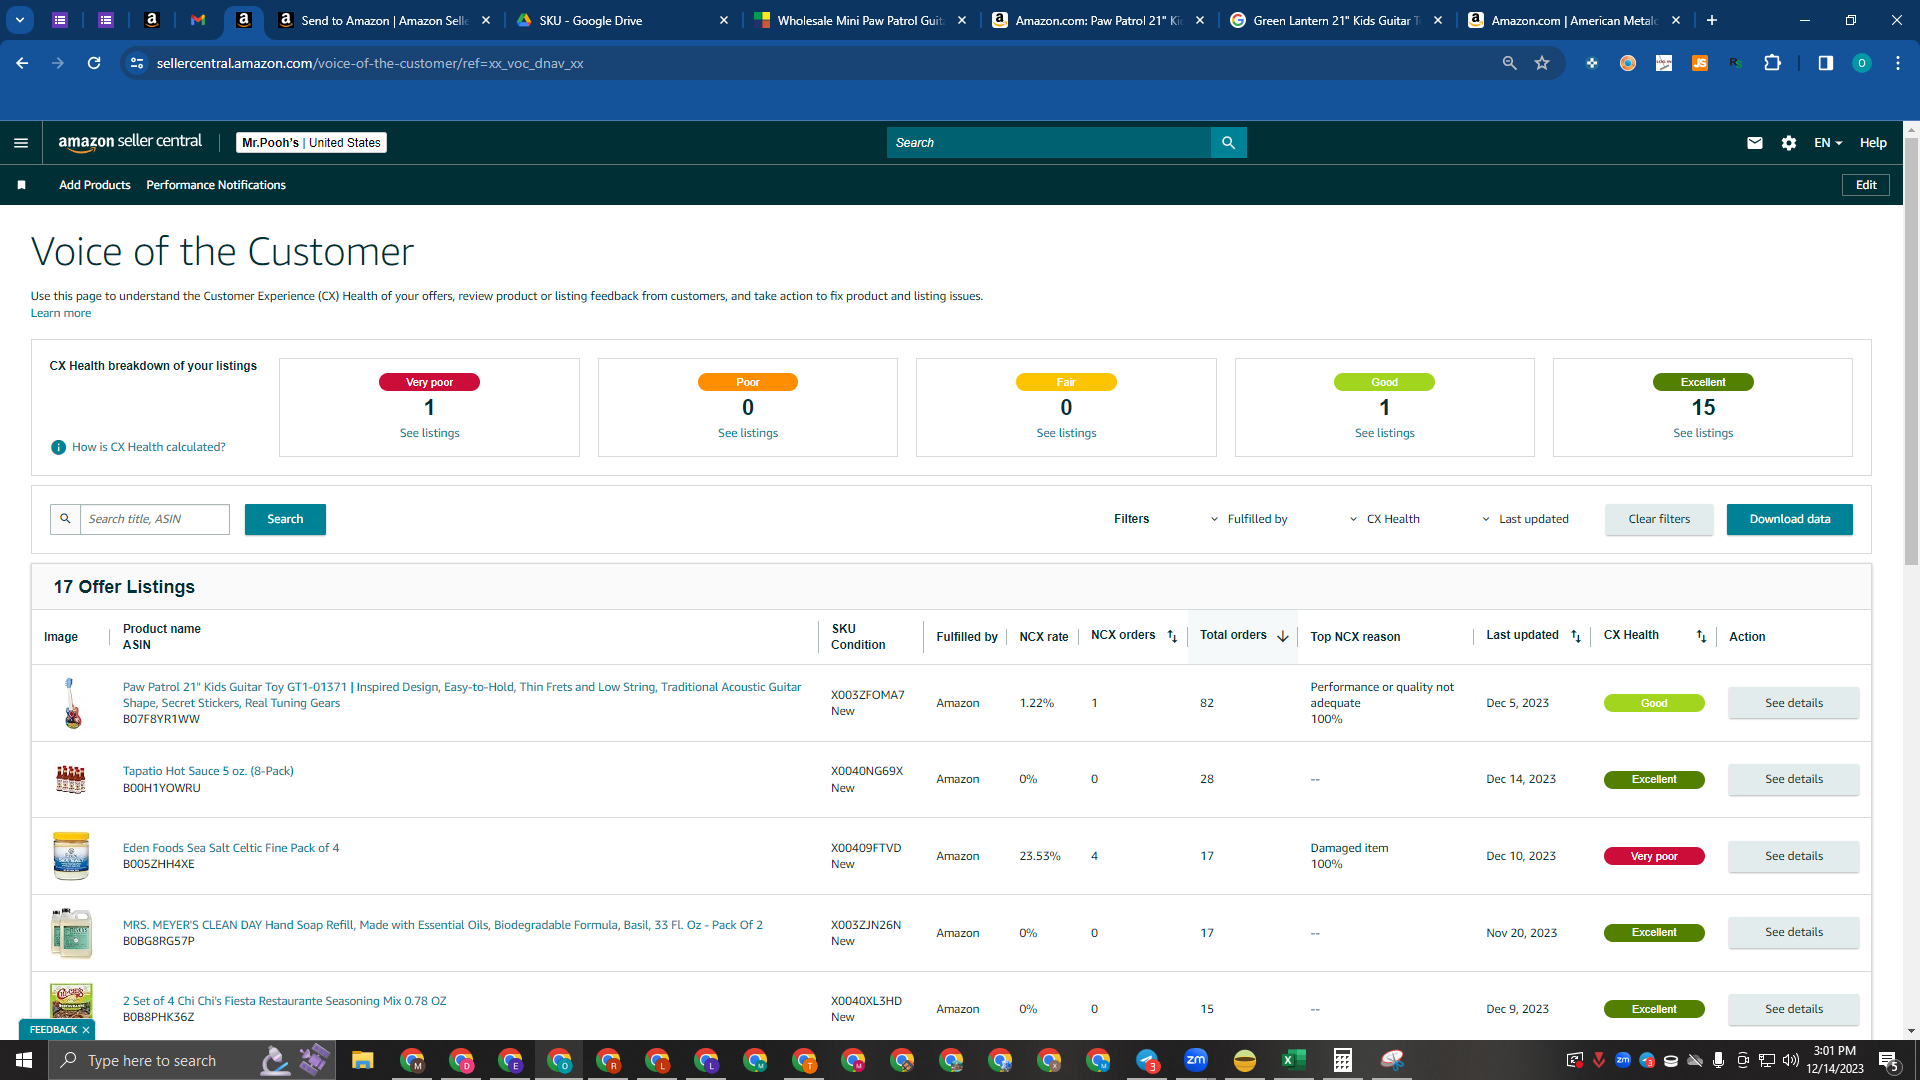Click into Search title, ASIN field
This screenshot has height=1080, width=1920.
tap(155, 519)
